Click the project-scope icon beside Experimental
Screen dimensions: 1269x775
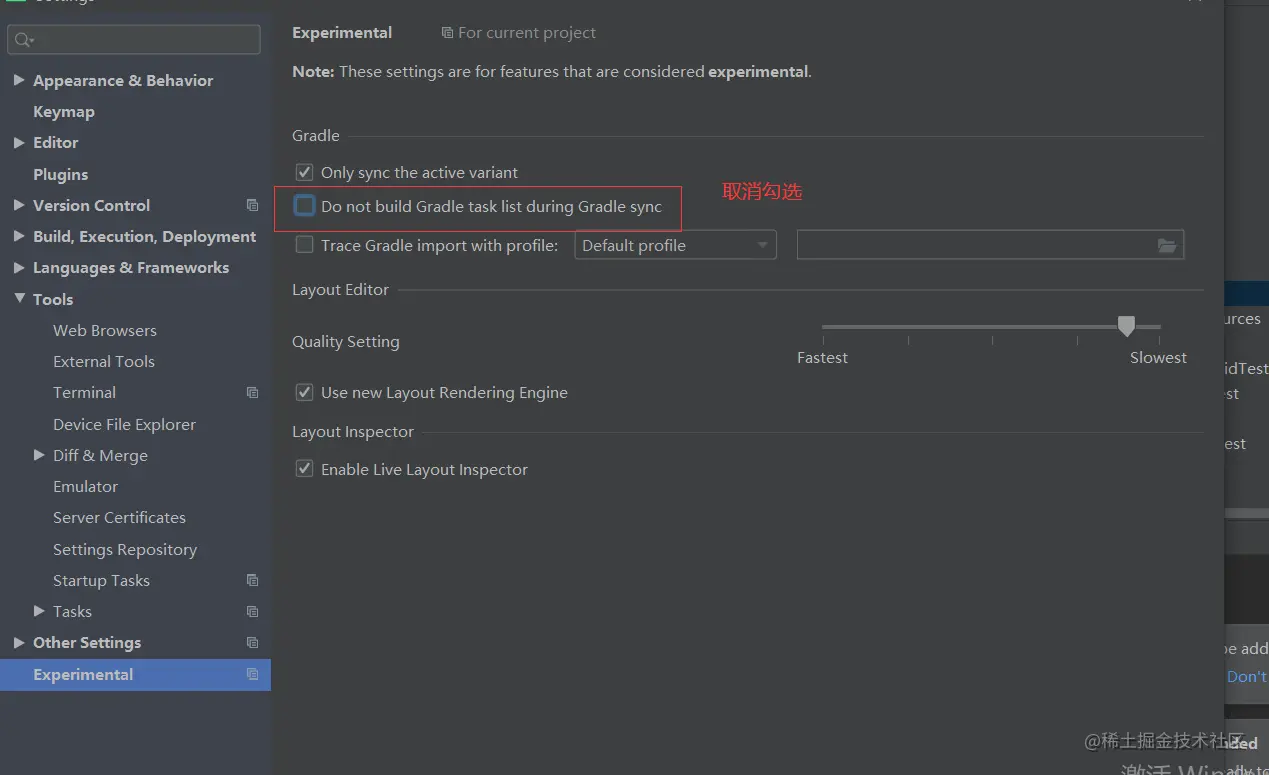[252, 674]
